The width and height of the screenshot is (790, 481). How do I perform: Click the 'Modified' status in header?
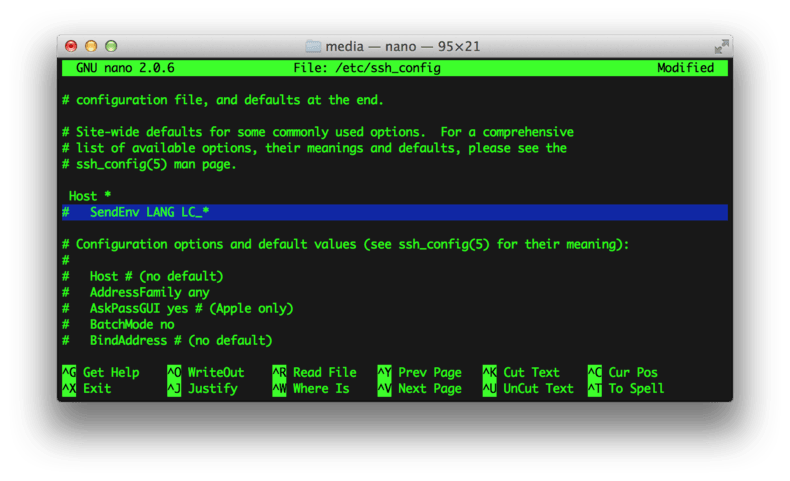point(685,68)
